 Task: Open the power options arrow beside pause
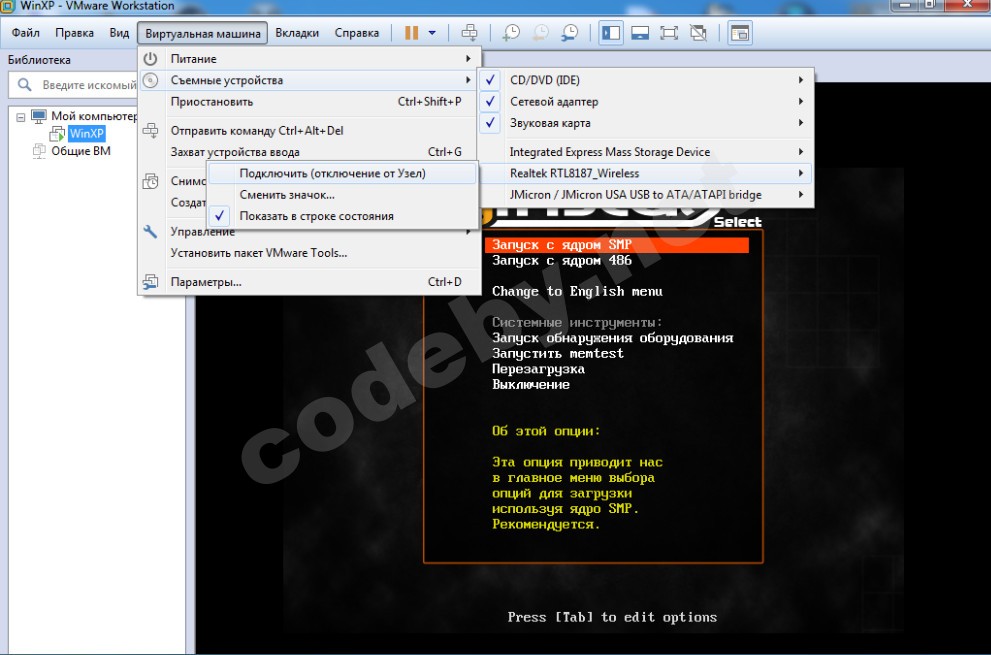(x=432, y=33)
